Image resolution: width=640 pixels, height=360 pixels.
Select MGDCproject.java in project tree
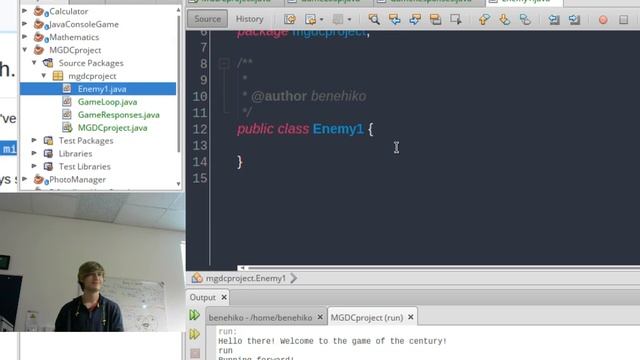[113, 128]
